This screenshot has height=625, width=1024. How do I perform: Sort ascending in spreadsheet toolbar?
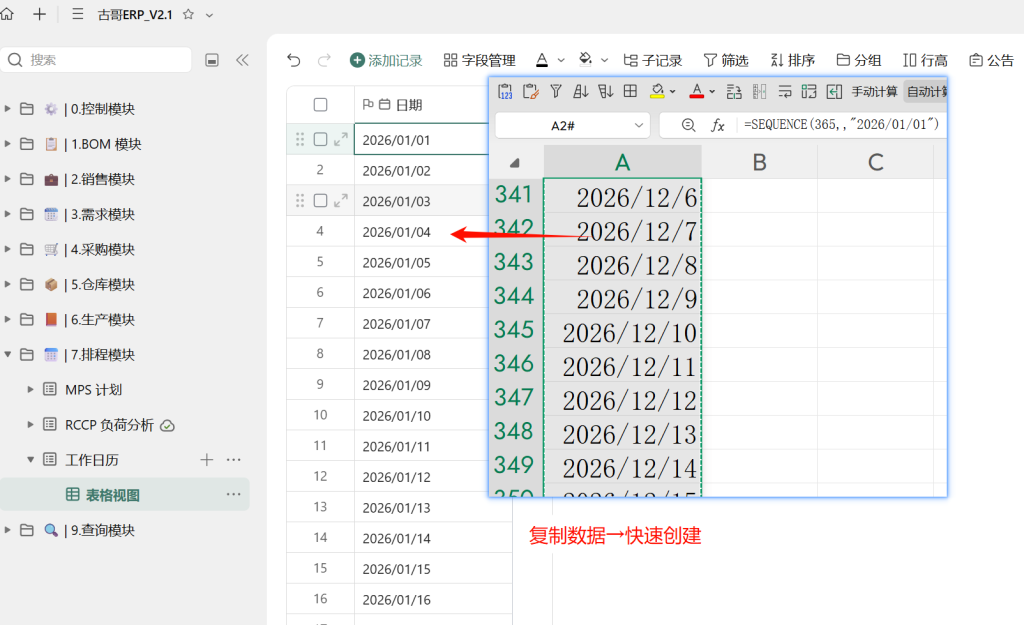pyautogui.click(x=581, y=91)
